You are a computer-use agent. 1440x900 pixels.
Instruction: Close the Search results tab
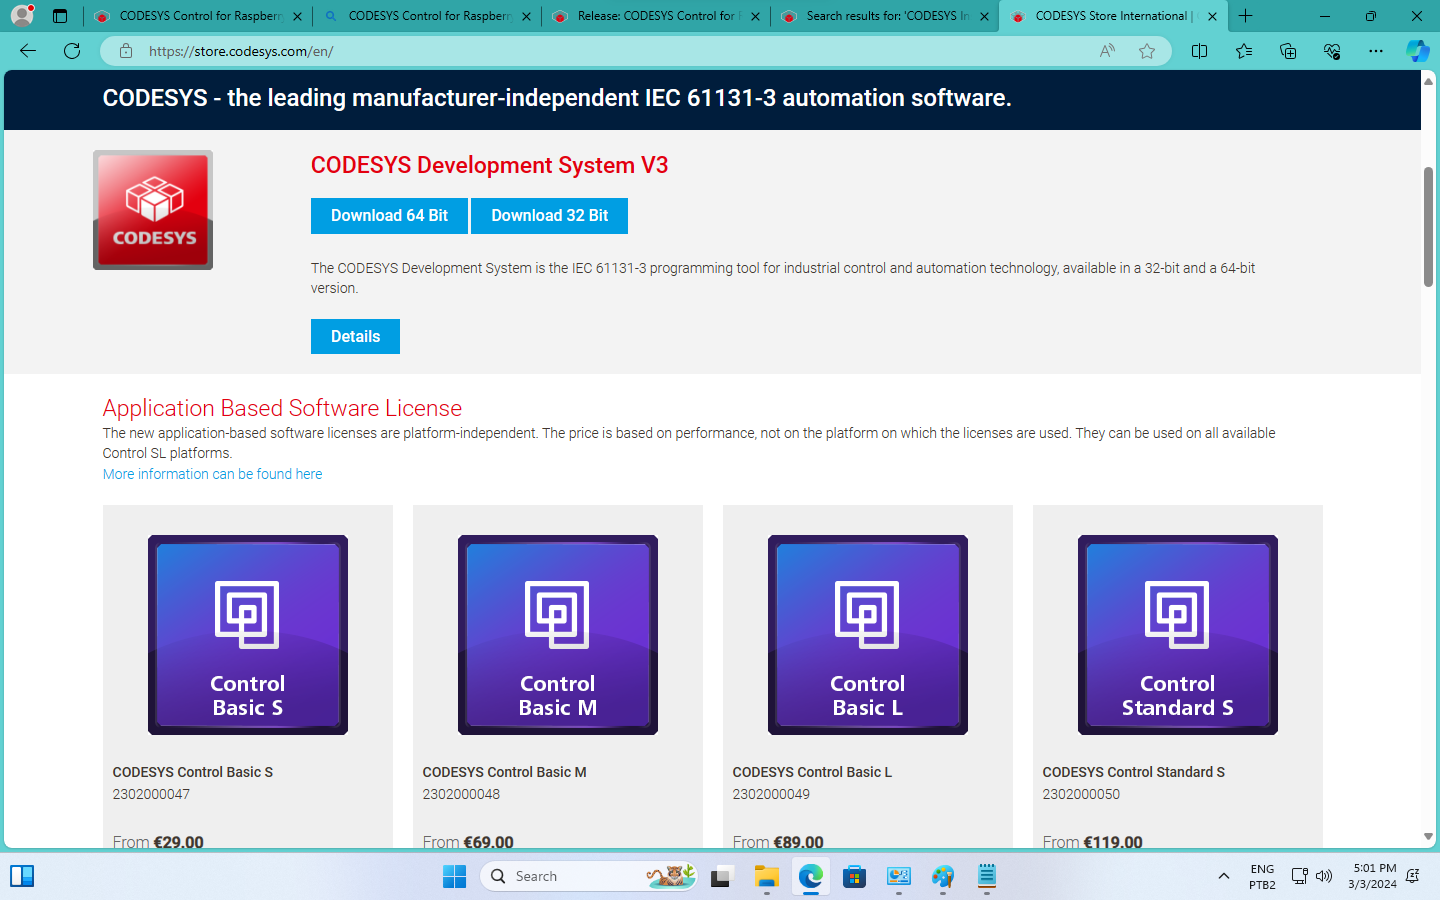pyautogui.click(x=984, y=16)
